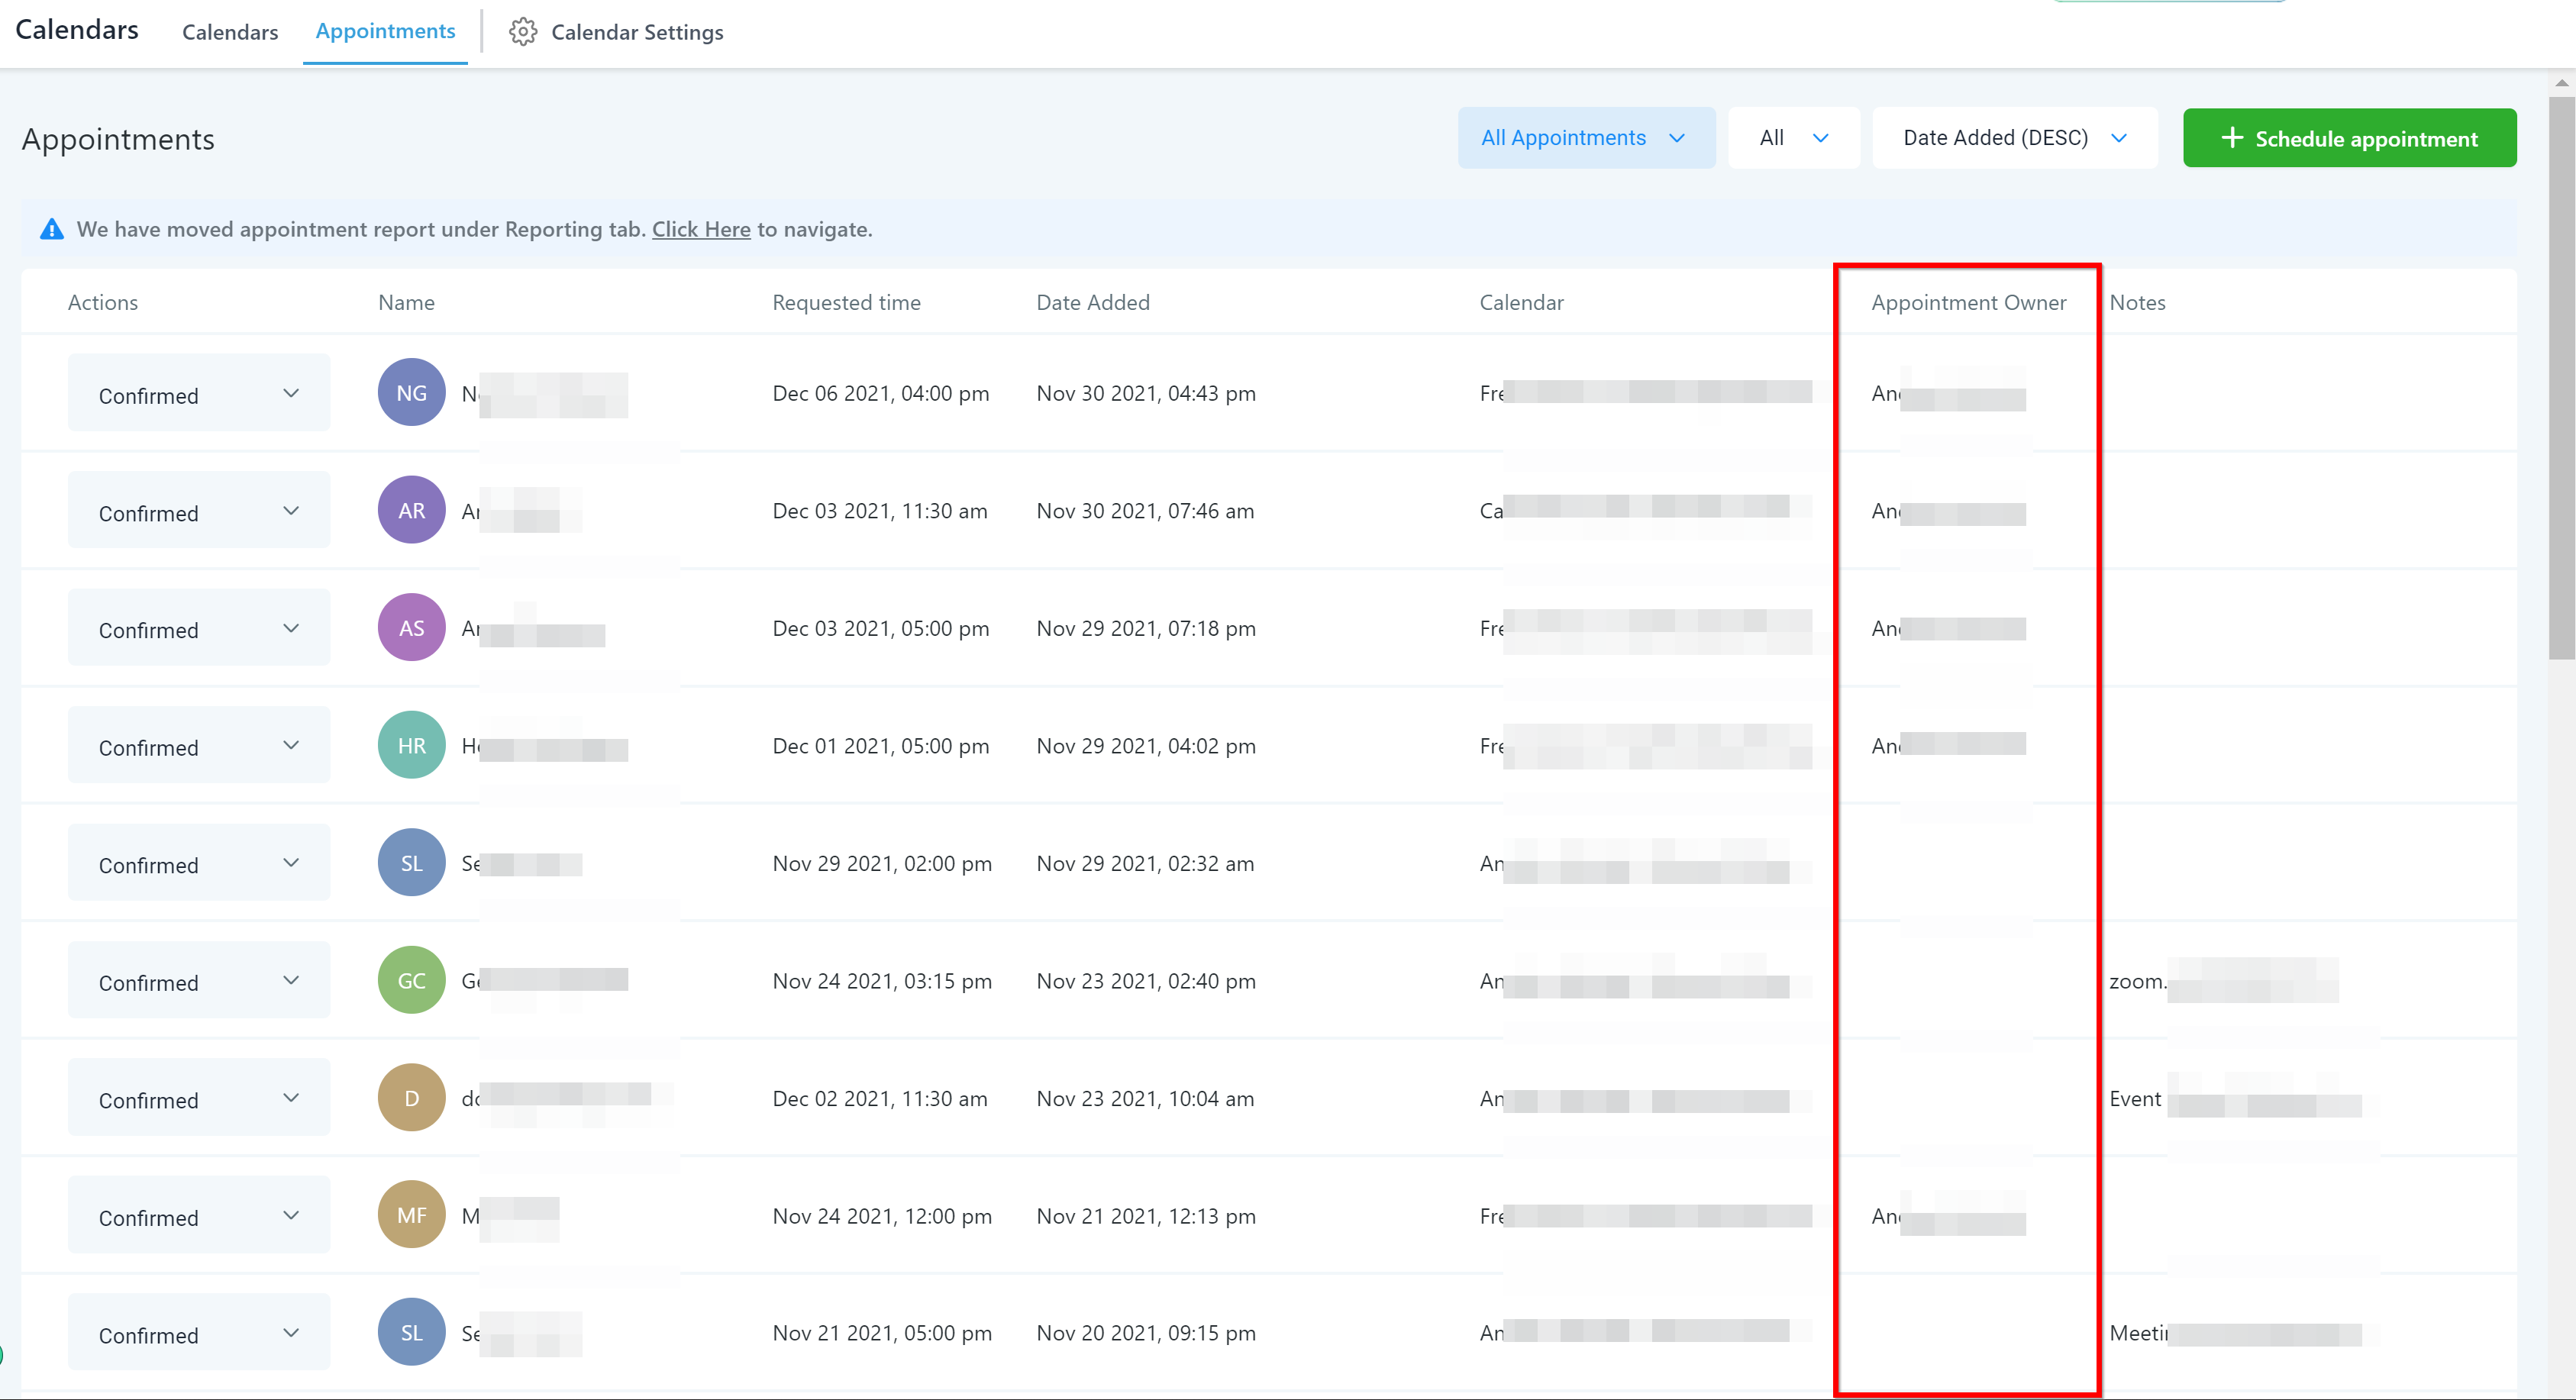Follow the Click Here reporting link
Image resolution: width=2576 pixels, height=1400 pixels.
[x=701, y=230]
